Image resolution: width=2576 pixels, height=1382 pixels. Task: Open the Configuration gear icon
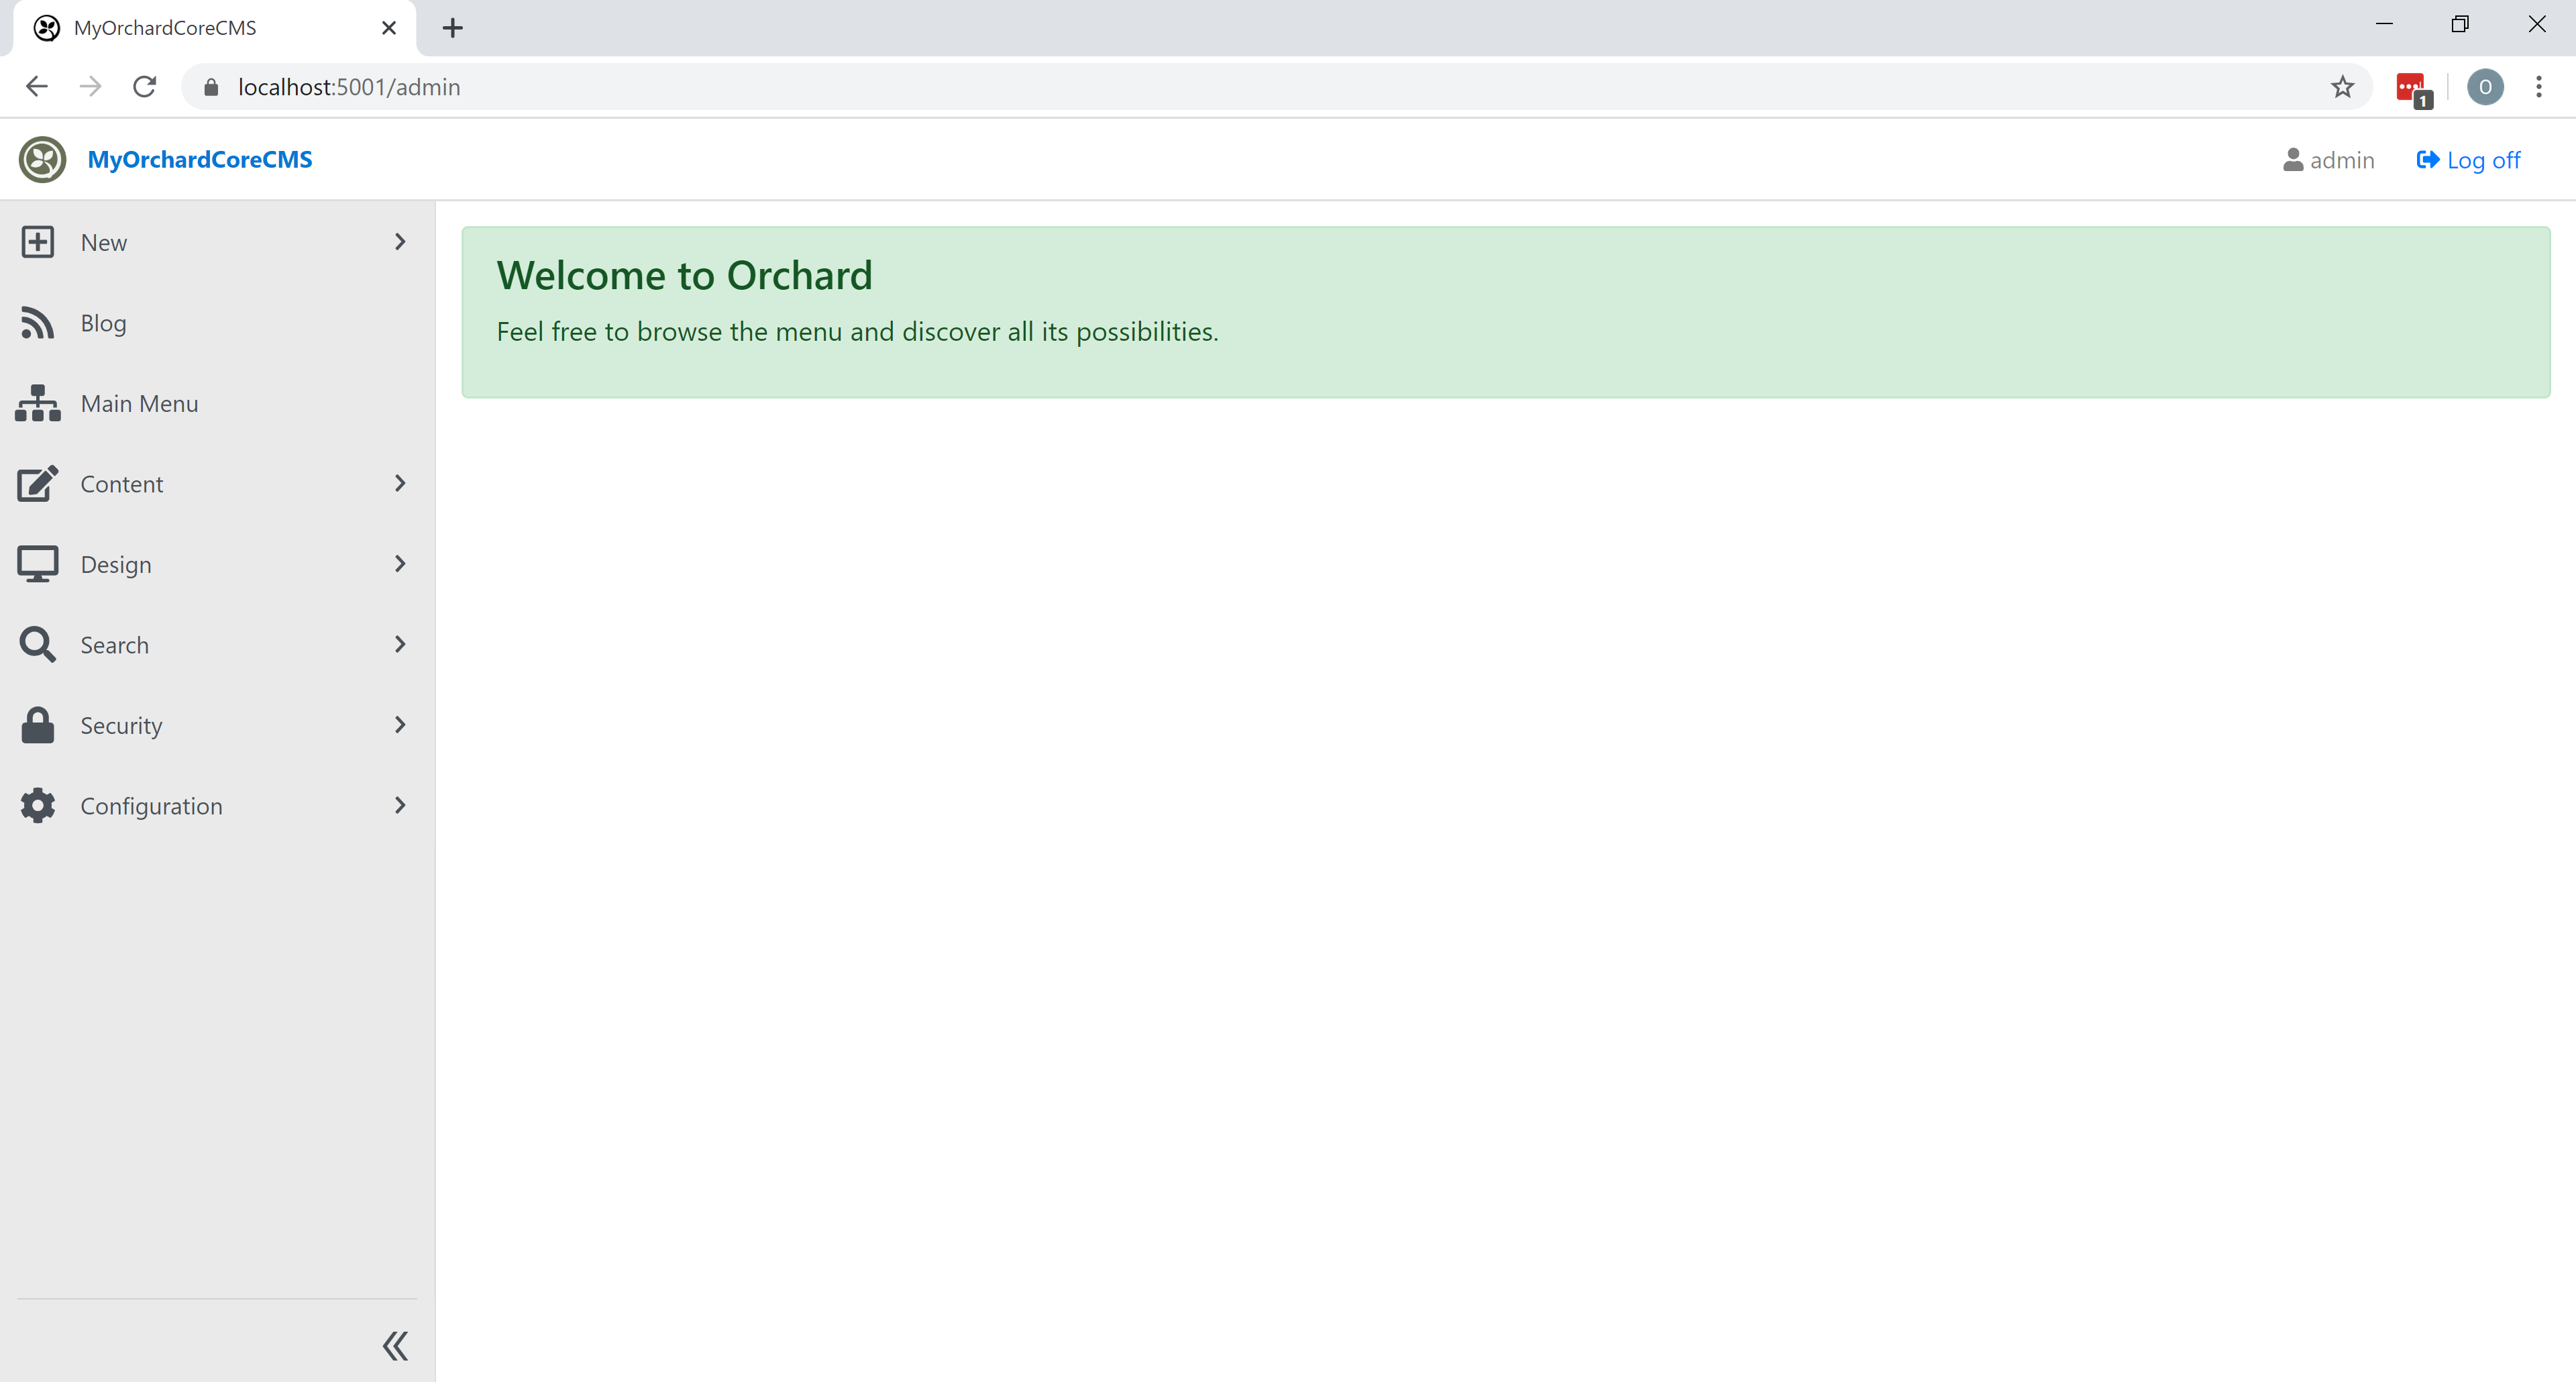[37, 805]
